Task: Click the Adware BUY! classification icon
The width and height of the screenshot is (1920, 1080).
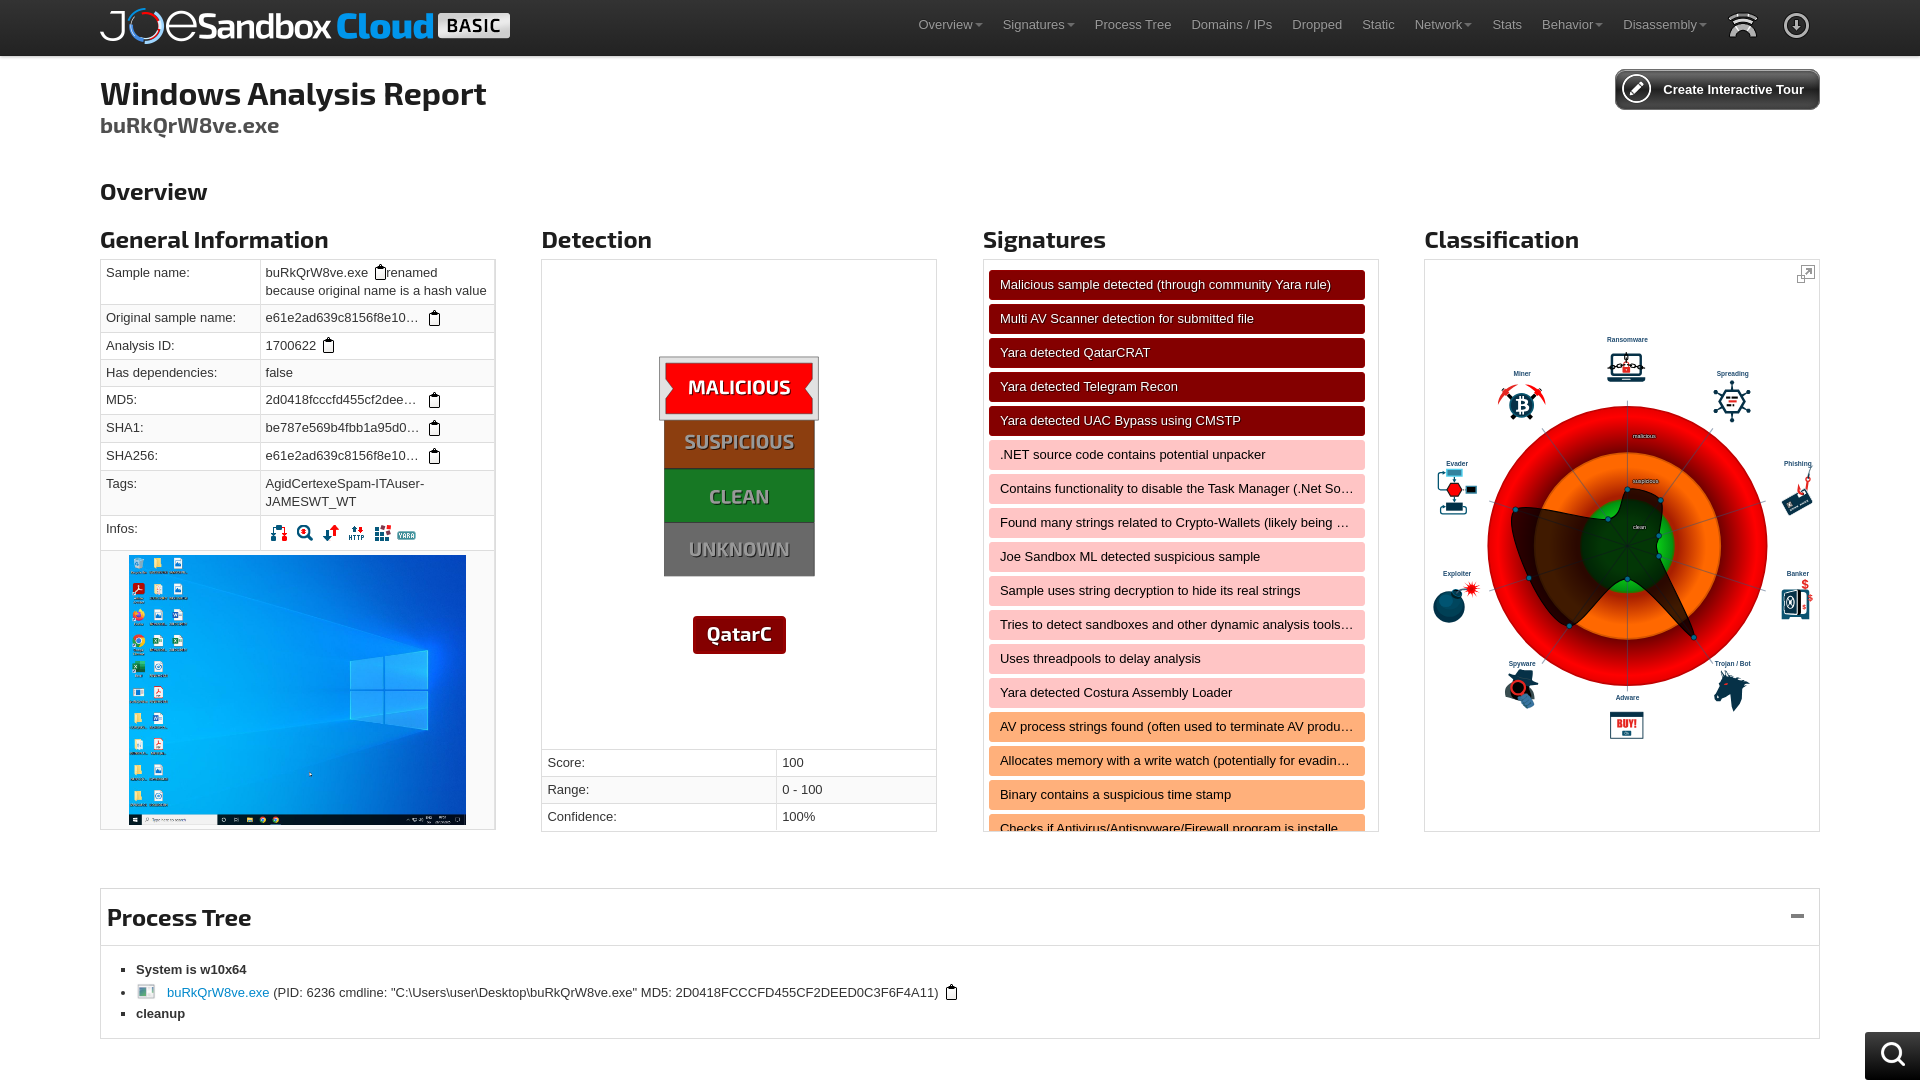Action: tap(1627, 725)
